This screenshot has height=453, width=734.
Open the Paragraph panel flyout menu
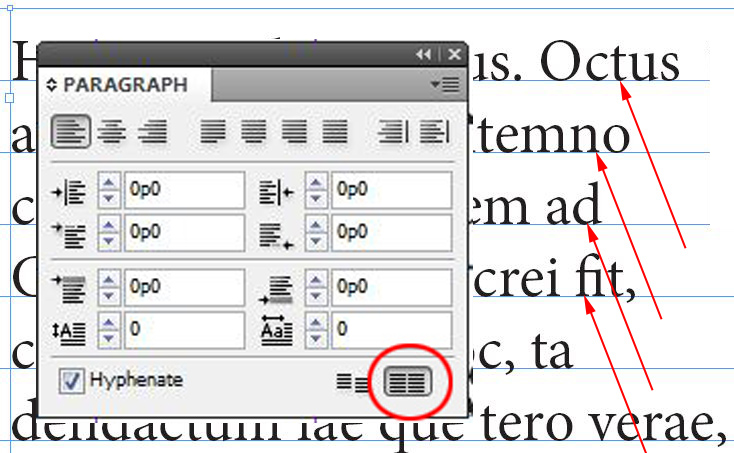[x=444, y=85]
